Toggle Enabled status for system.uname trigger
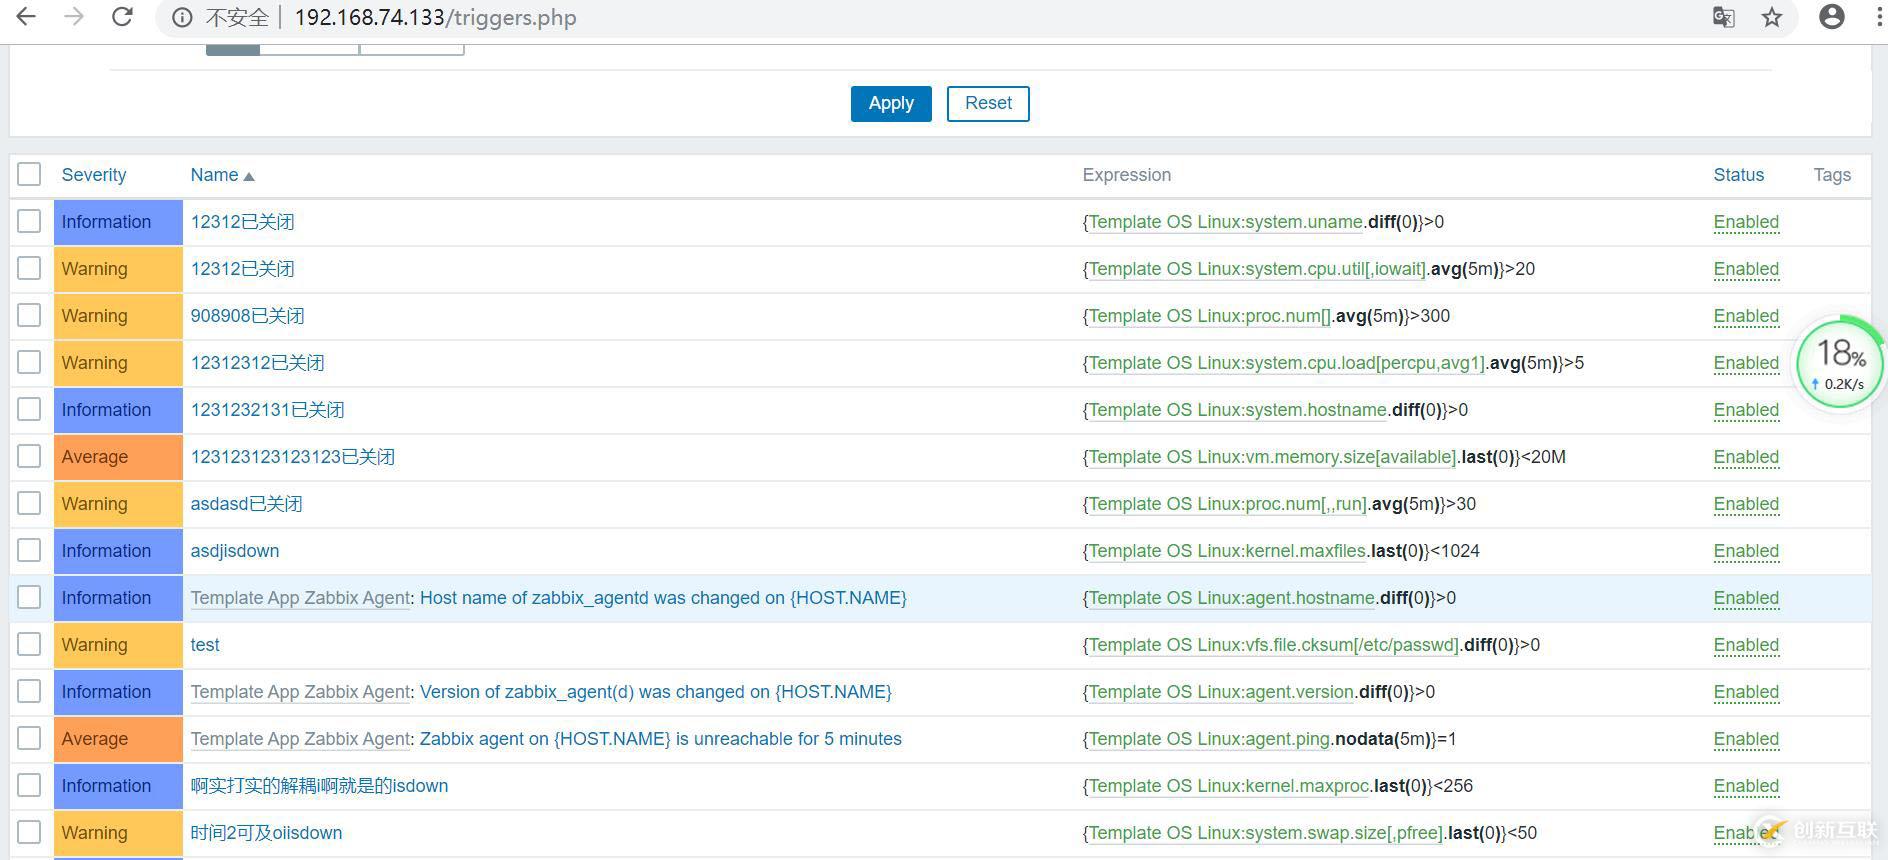Viewport: 1888px width, 860px height. [x=1746, y=222]
